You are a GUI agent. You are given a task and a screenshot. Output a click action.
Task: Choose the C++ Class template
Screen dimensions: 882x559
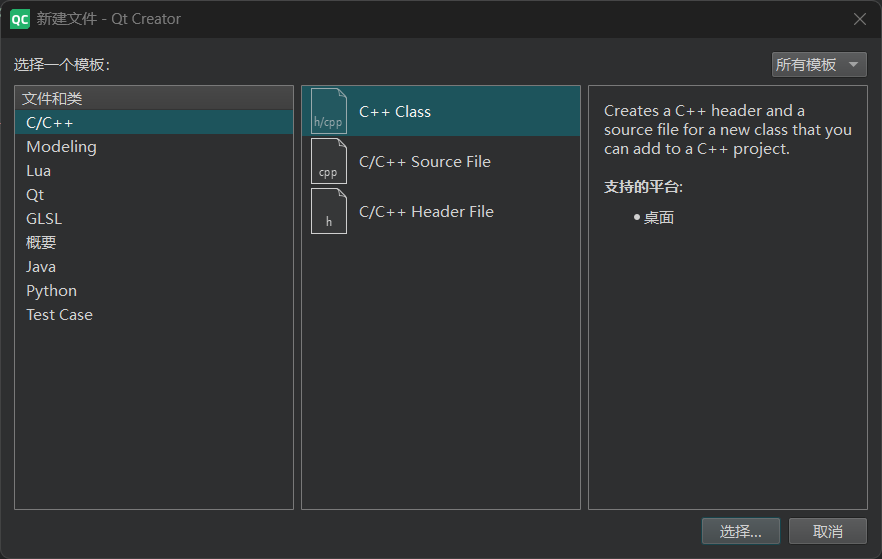pos(441,111)
